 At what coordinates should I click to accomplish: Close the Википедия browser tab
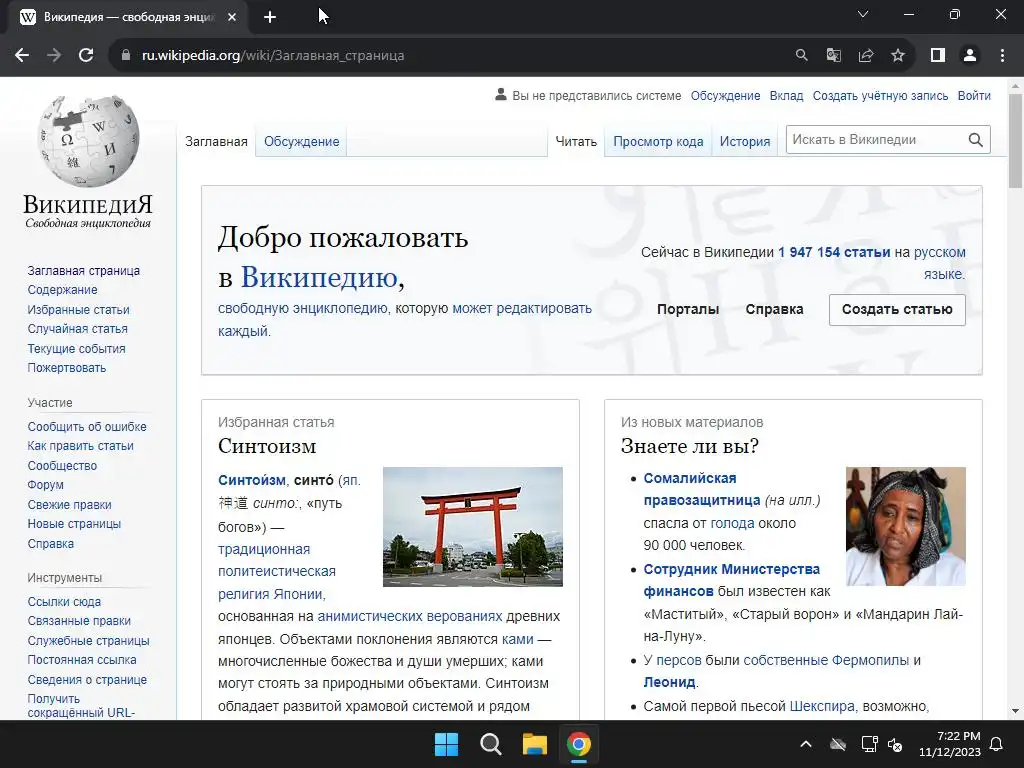(232, 17)
